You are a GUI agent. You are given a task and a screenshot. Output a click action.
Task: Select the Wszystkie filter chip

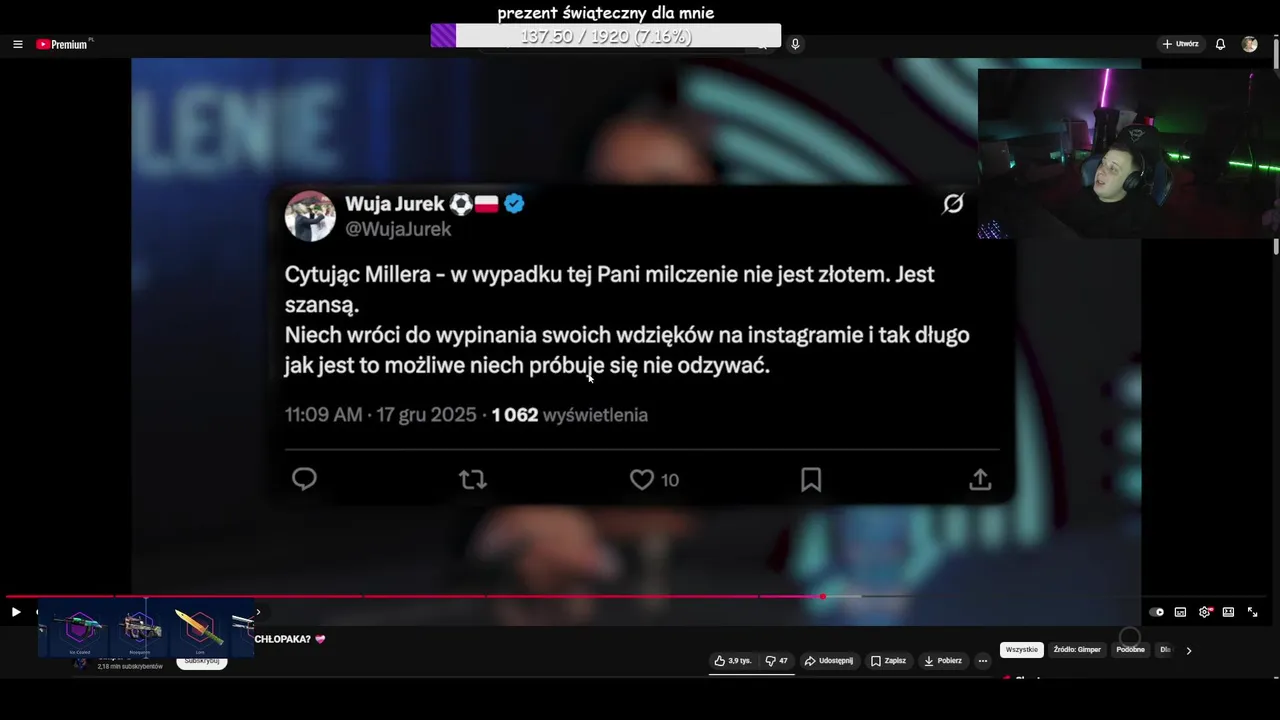[x=1022, y=650]
